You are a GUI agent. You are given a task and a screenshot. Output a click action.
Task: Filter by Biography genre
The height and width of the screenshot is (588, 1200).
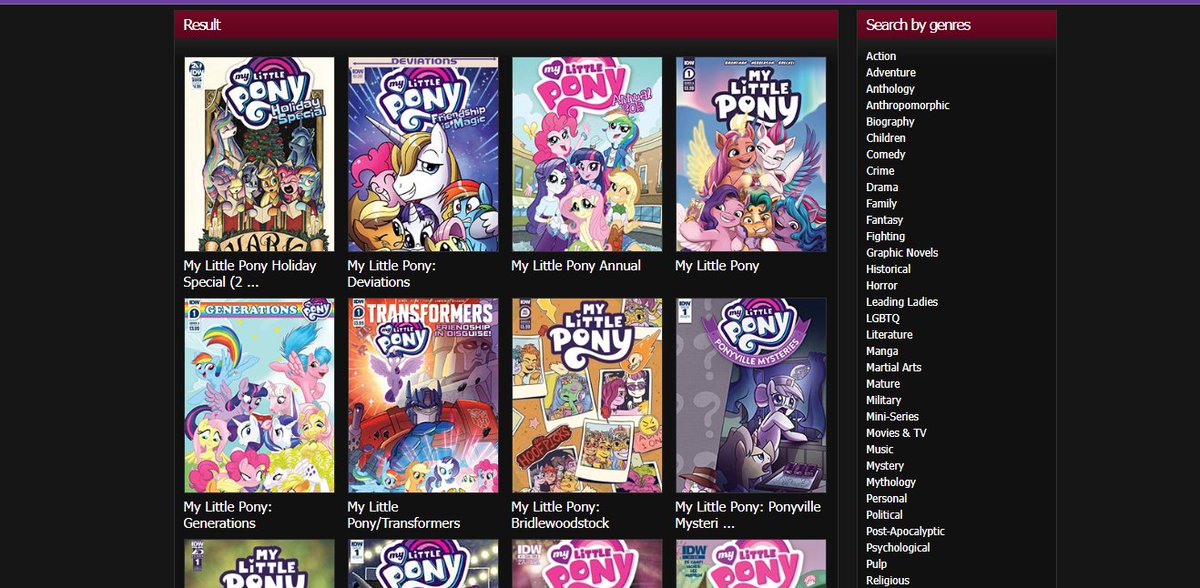tap(890, 122)
